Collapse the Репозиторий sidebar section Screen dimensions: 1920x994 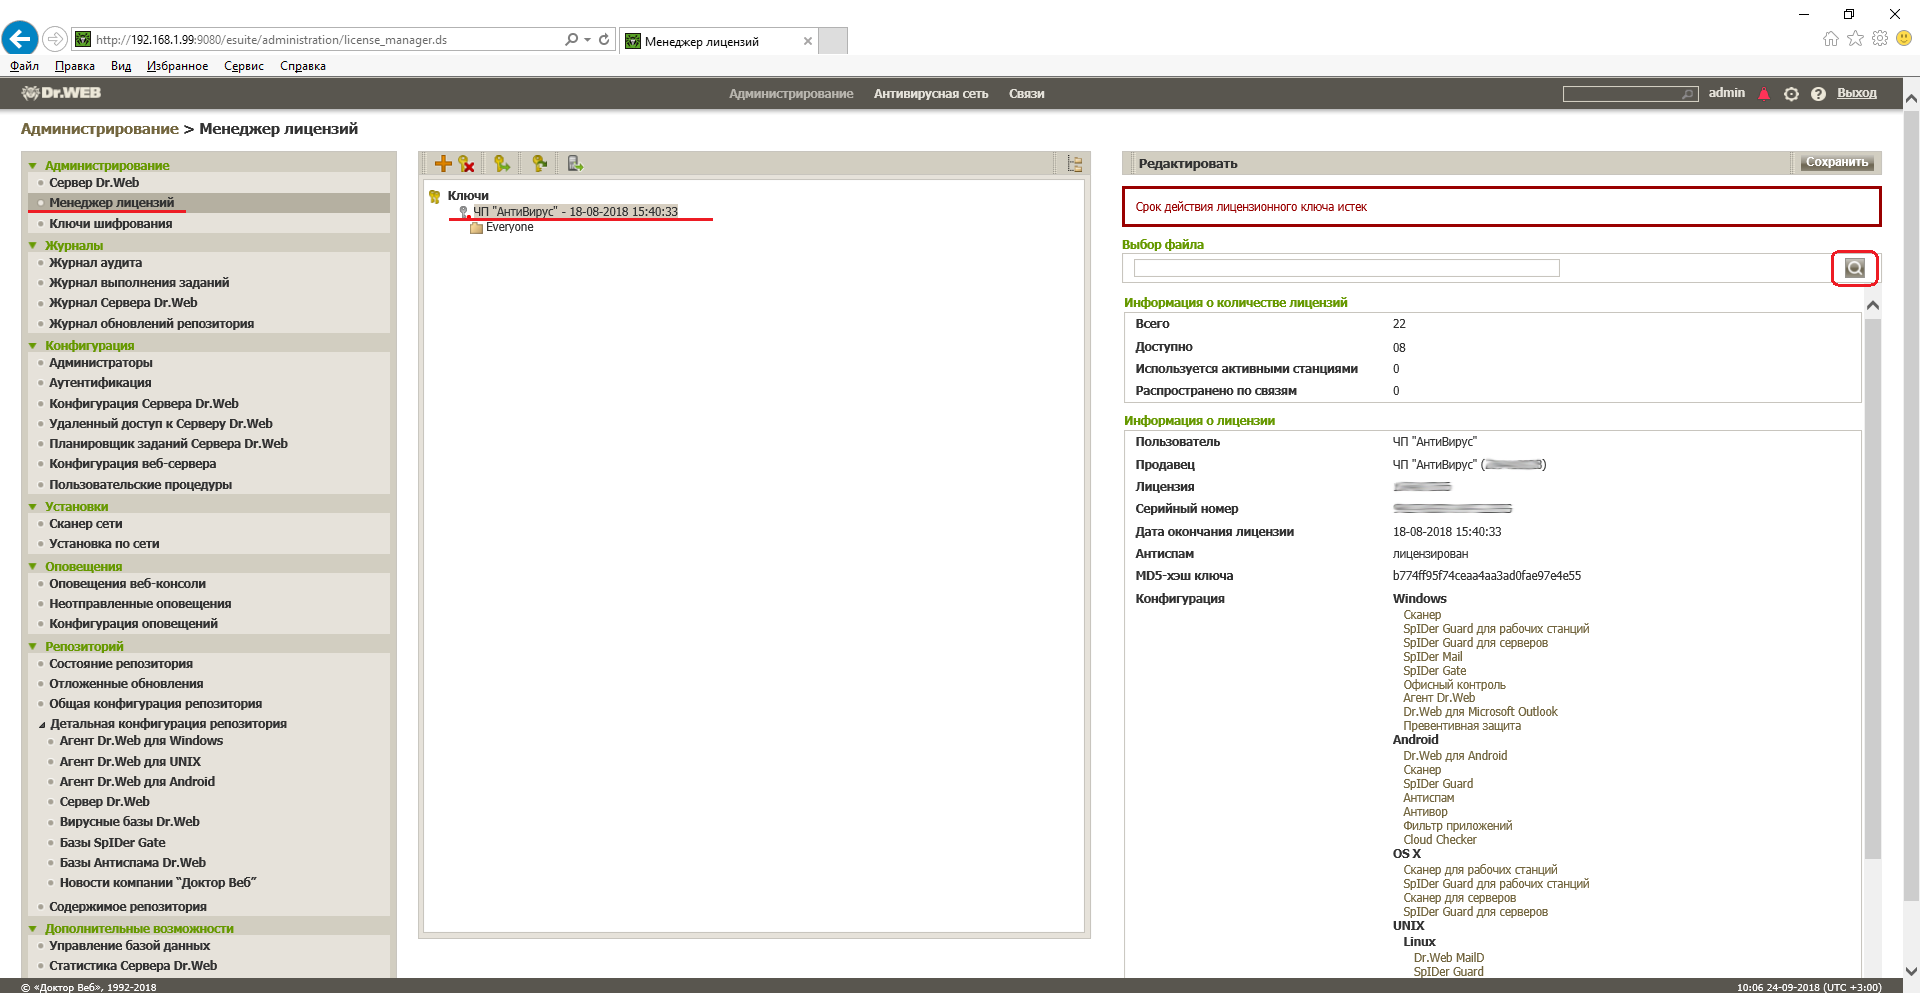(x=33, y=647)
